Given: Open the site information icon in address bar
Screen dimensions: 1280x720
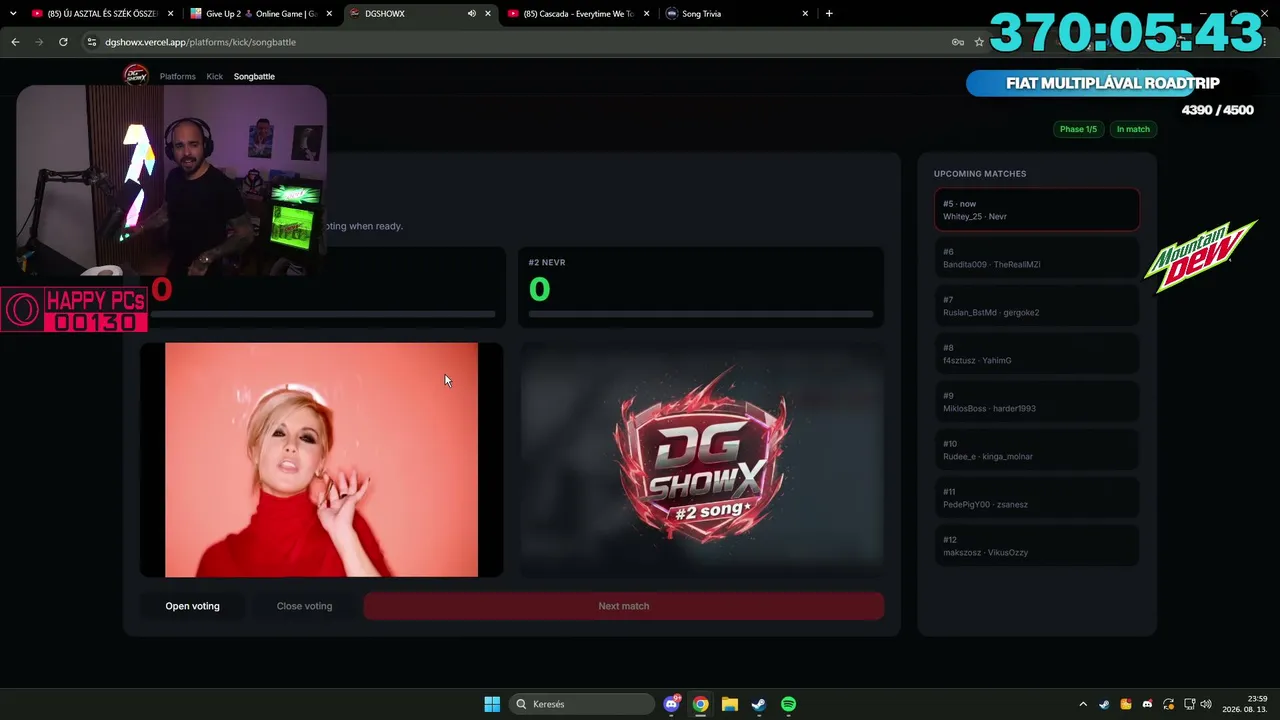Looking at the screenshot, I should tap(92, 42).
